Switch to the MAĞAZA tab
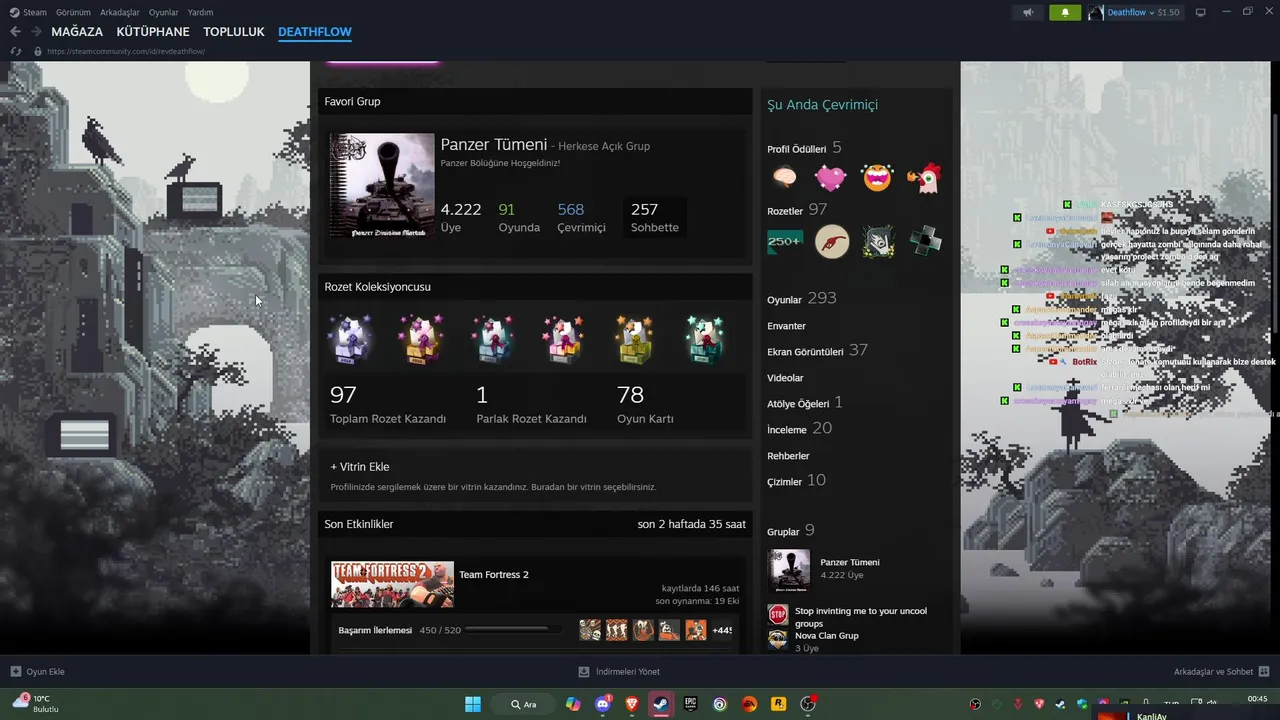The image size is (1280, 720). [x=77, y=32]
